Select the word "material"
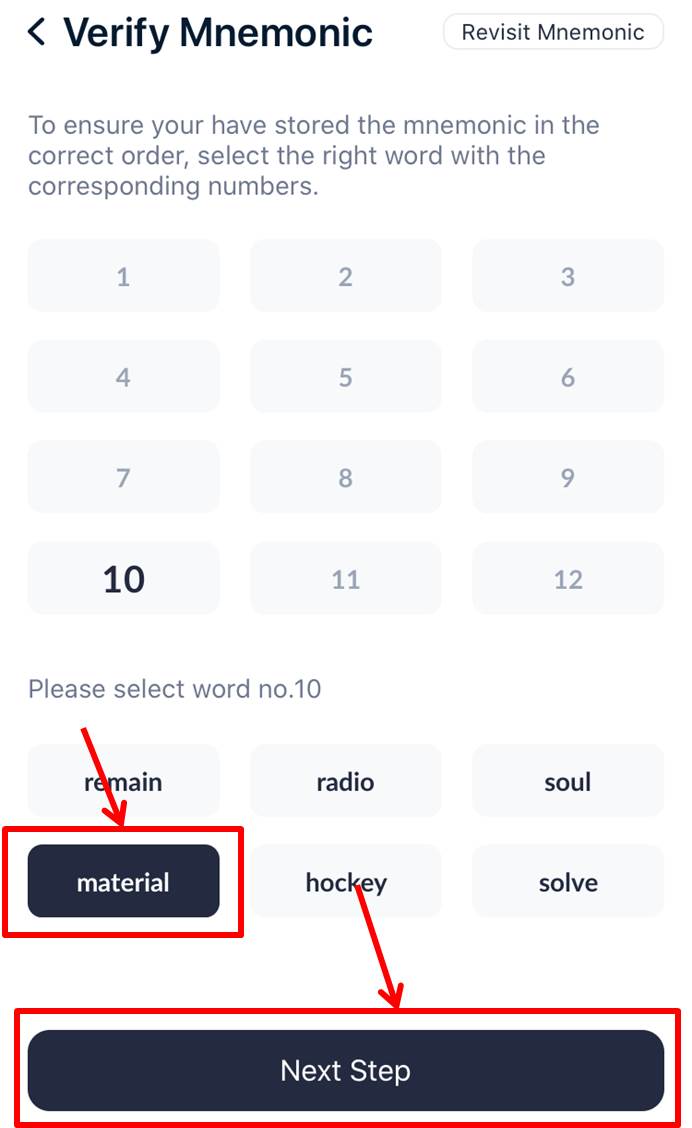 coord(123,882)
